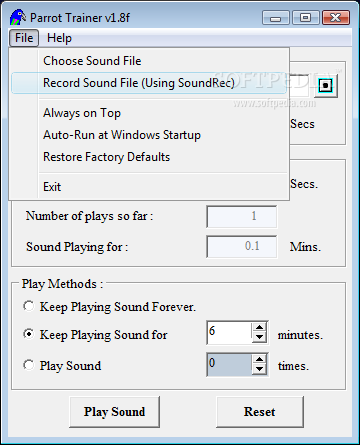Viewport: 360px width, 445px height.
Task: Open the File menu
Action: (x=24, y=38)
